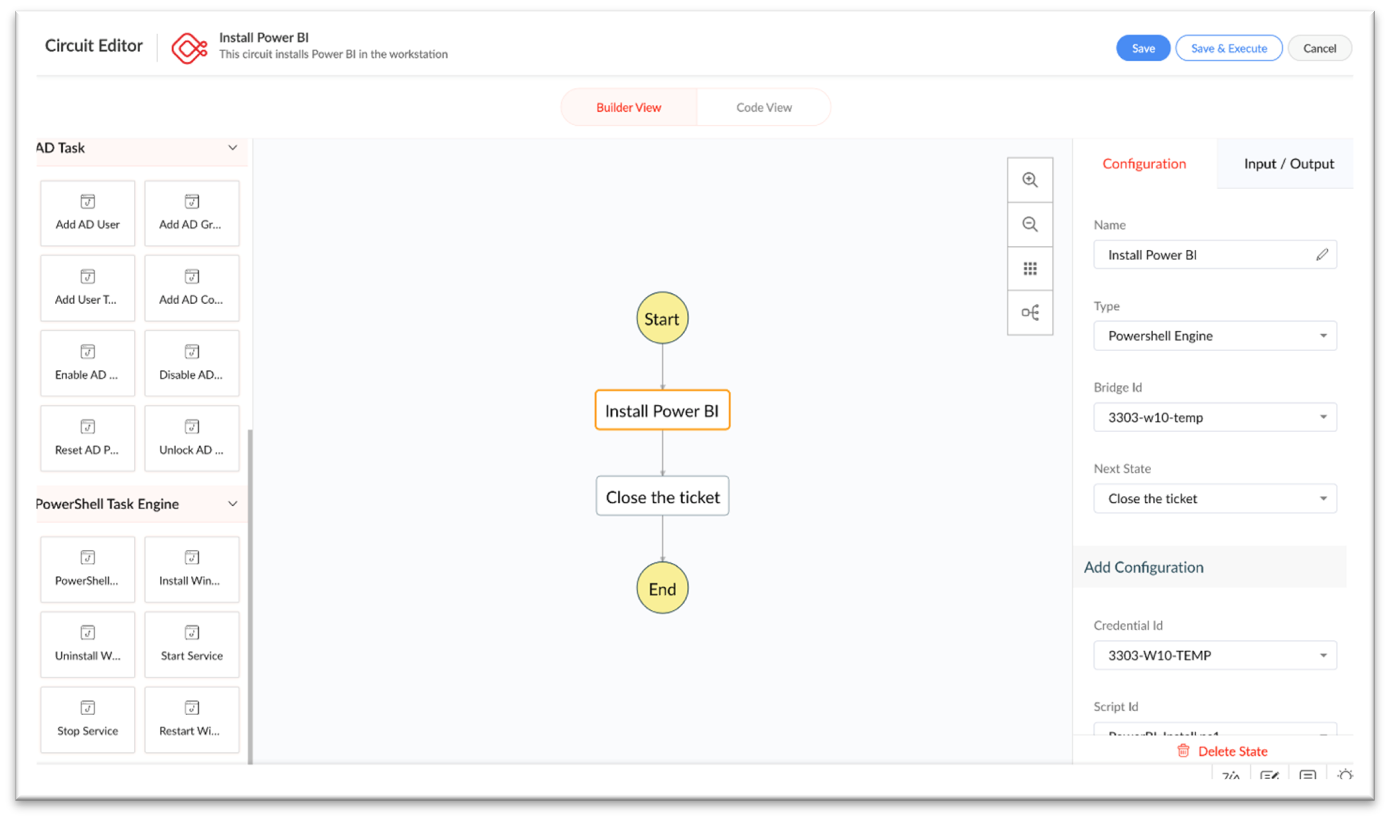The width and height of the screenshot is (1390, 820).
Task: Open the Next State dropdown
Action: click(1215, 498)
